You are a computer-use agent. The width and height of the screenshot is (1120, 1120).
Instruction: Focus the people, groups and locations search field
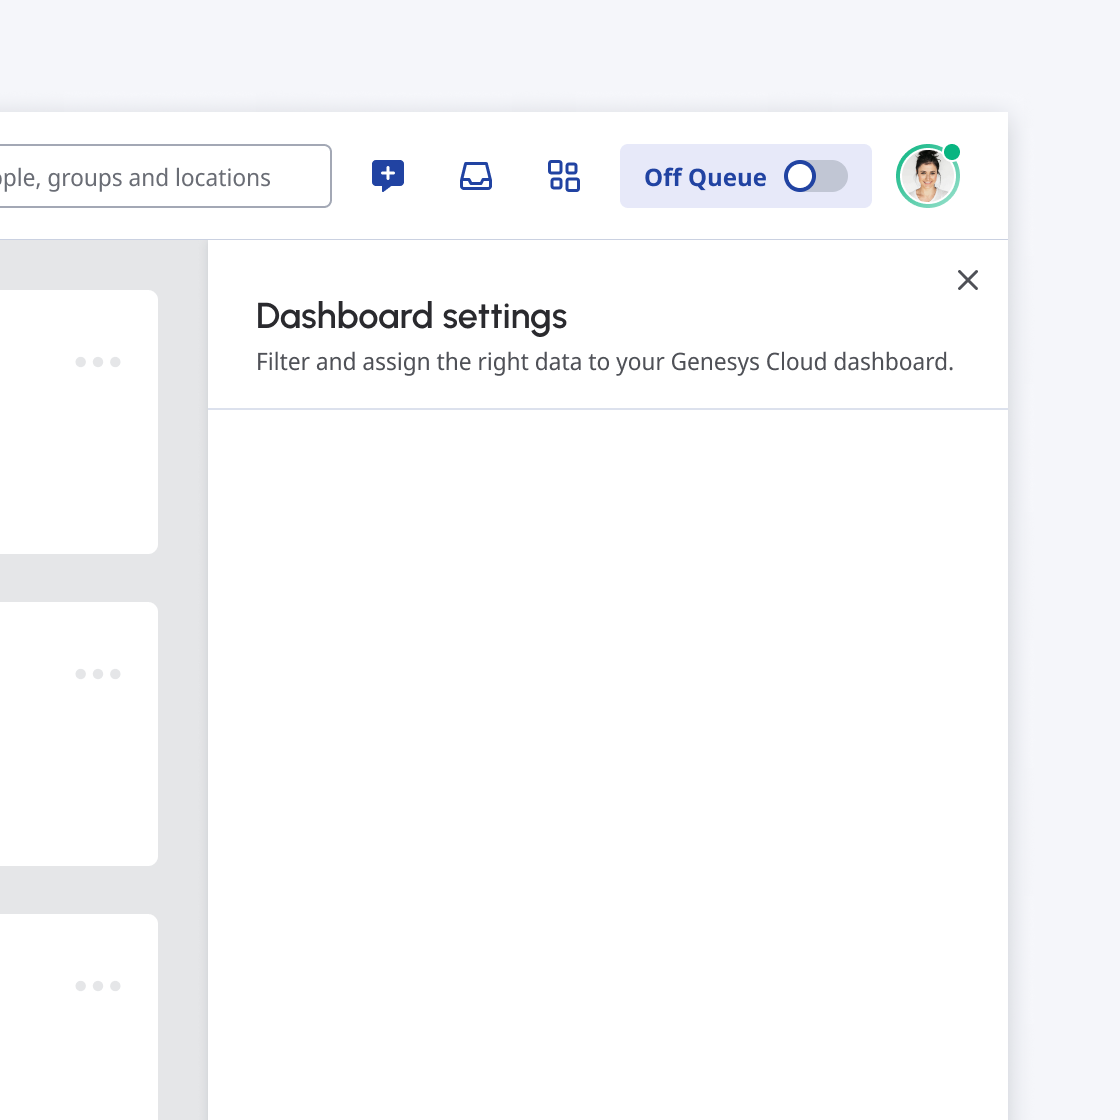click(160, 177)
